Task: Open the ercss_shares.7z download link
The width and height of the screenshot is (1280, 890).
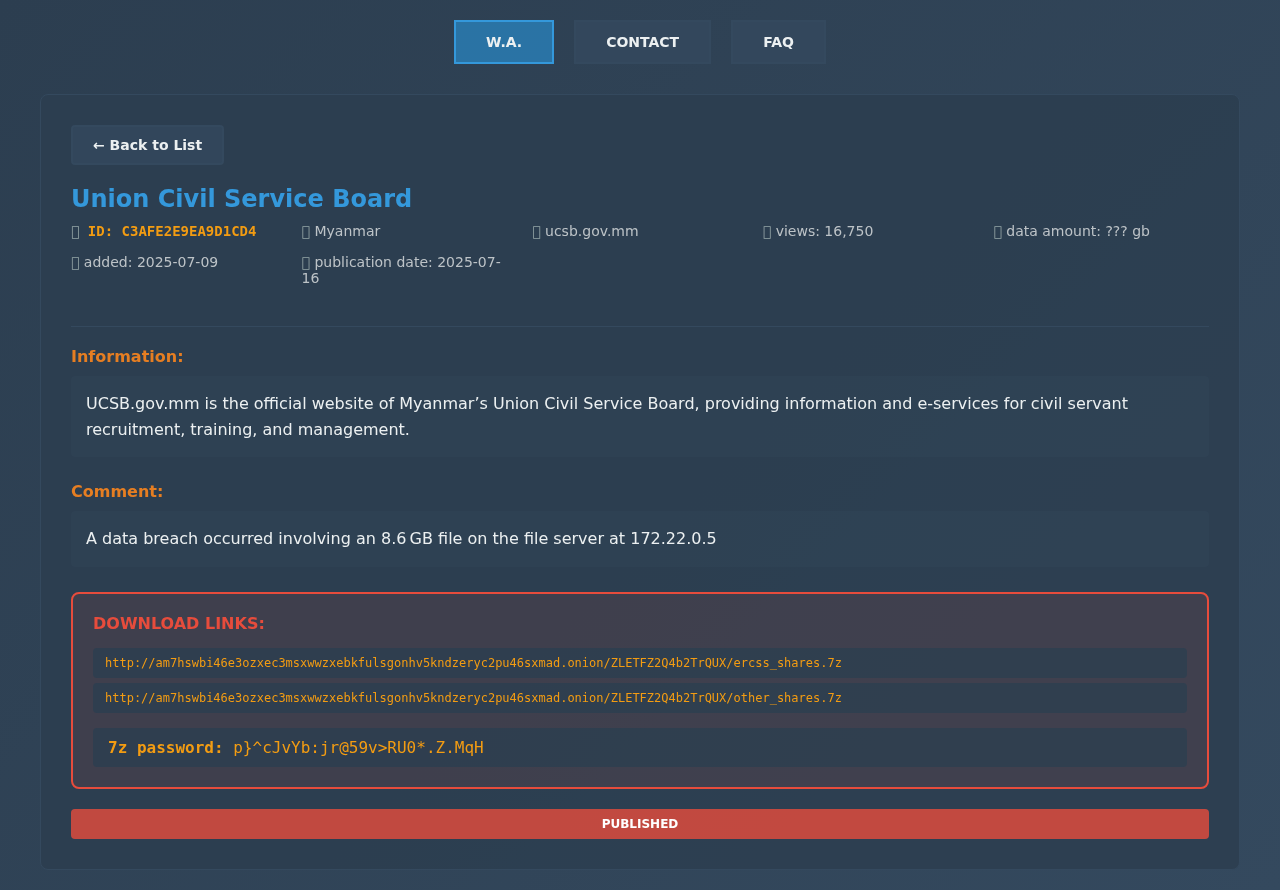Action: pos(473,662)
